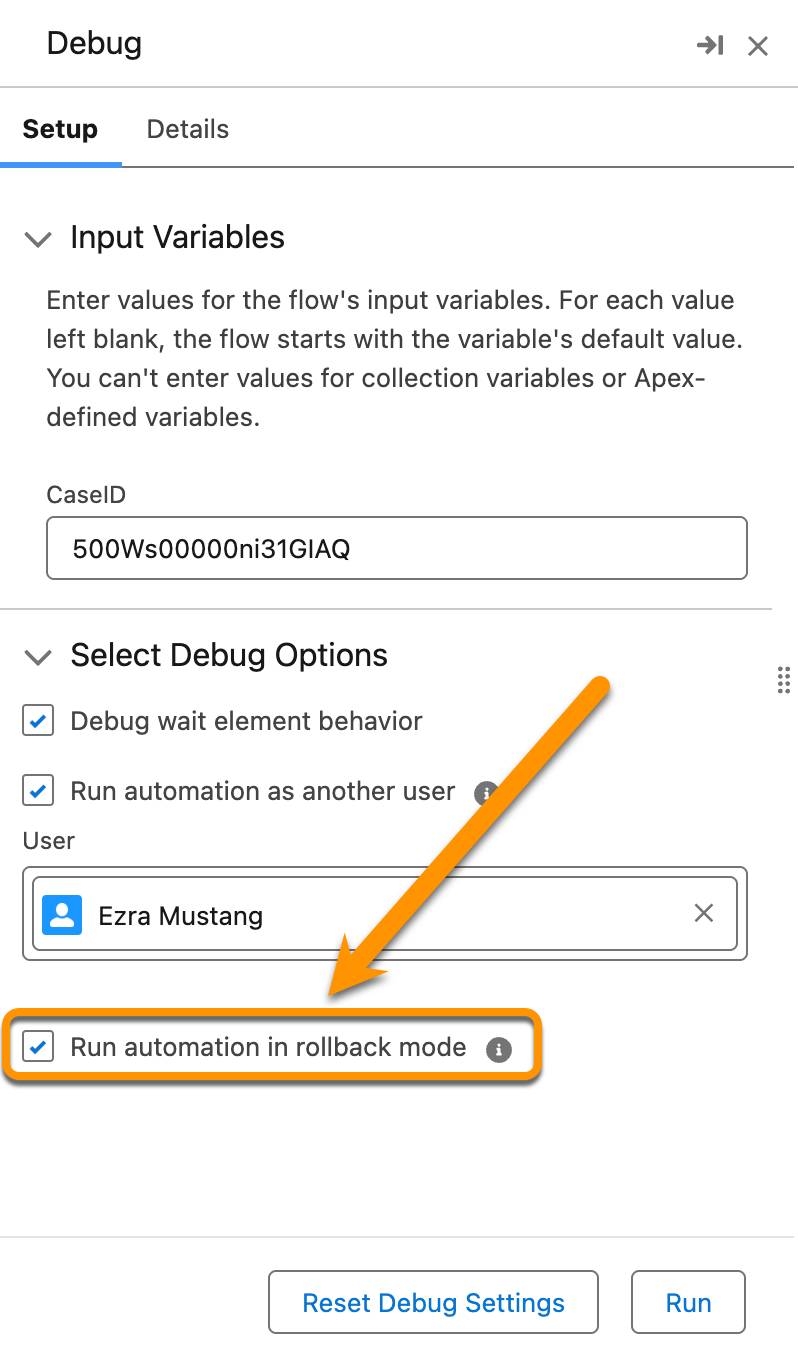The image size is (798, 1352).
Task: Click the dock panel icon beside the close button
Action: tap(711, 45)
